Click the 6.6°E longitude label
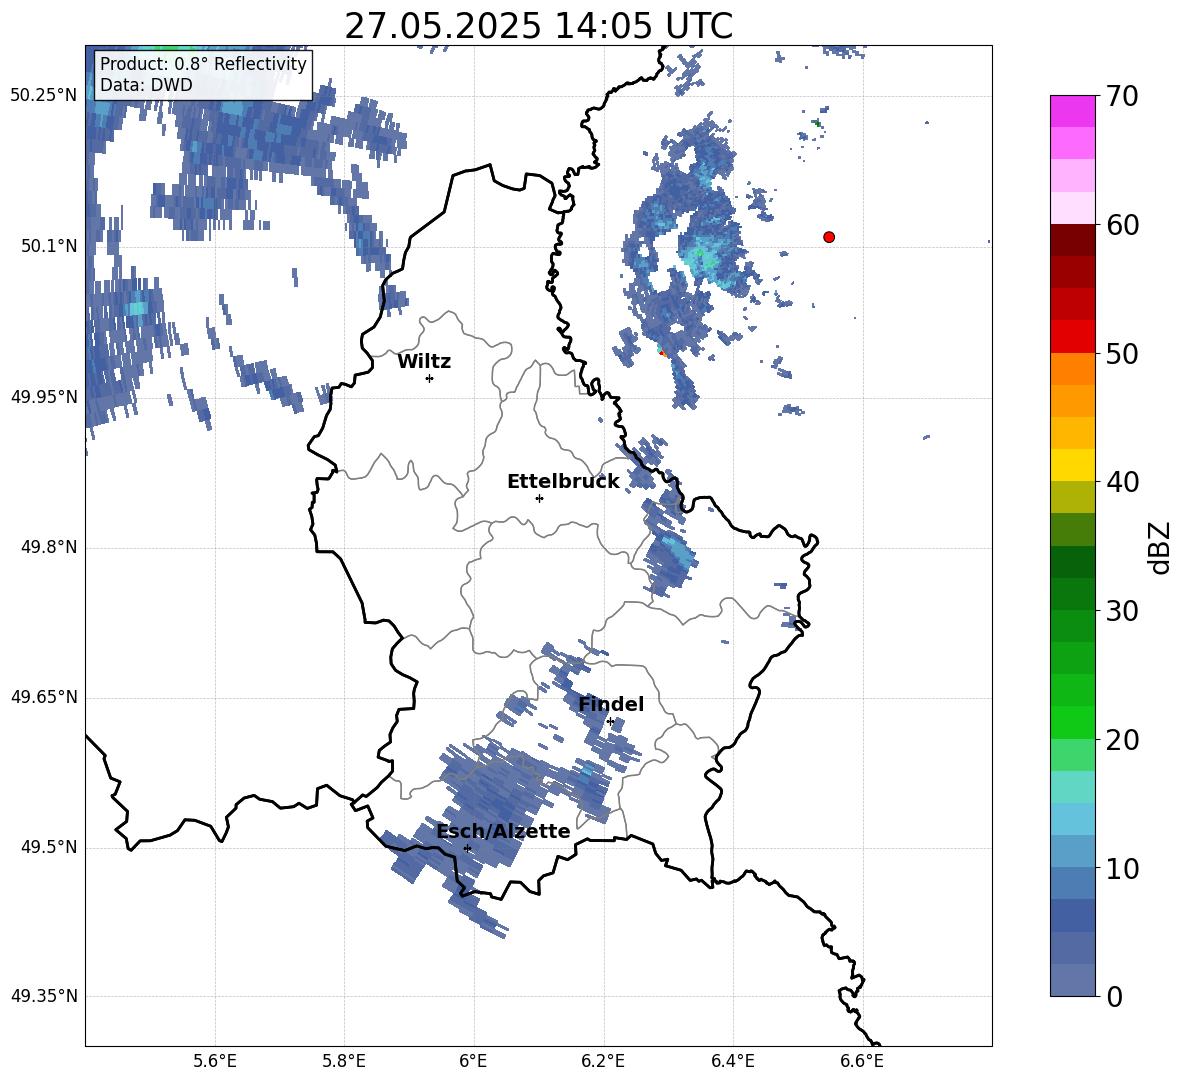 862,1061
